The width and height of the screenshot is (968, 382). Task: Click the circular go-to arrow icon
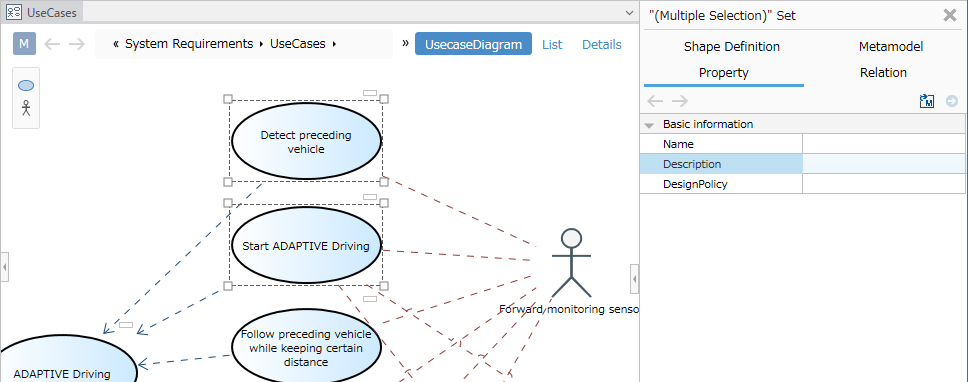(x=952, y=101)
